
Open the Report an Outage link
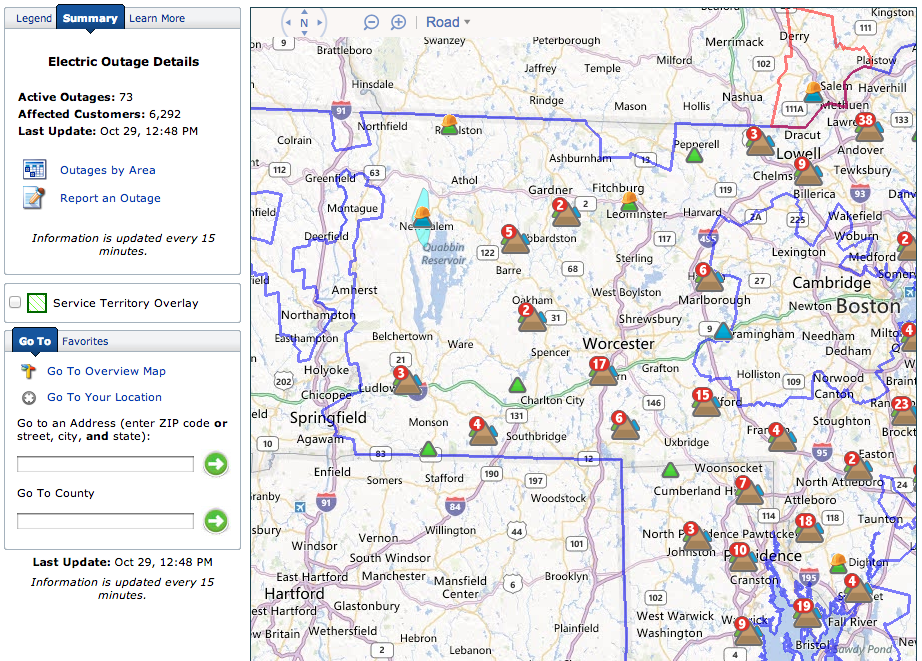[110, 198]
